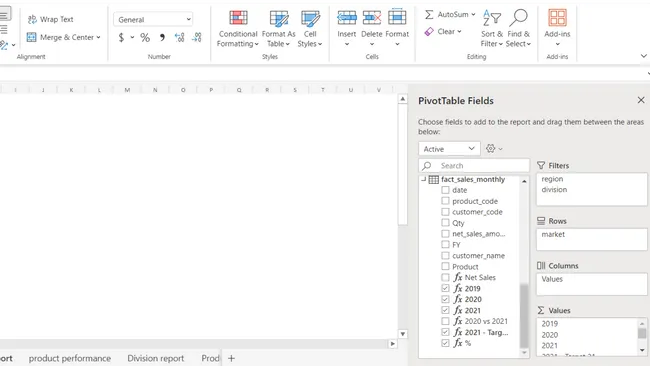
Task: Collapse the ribbon with chevron
Action: tap(643, 56)
